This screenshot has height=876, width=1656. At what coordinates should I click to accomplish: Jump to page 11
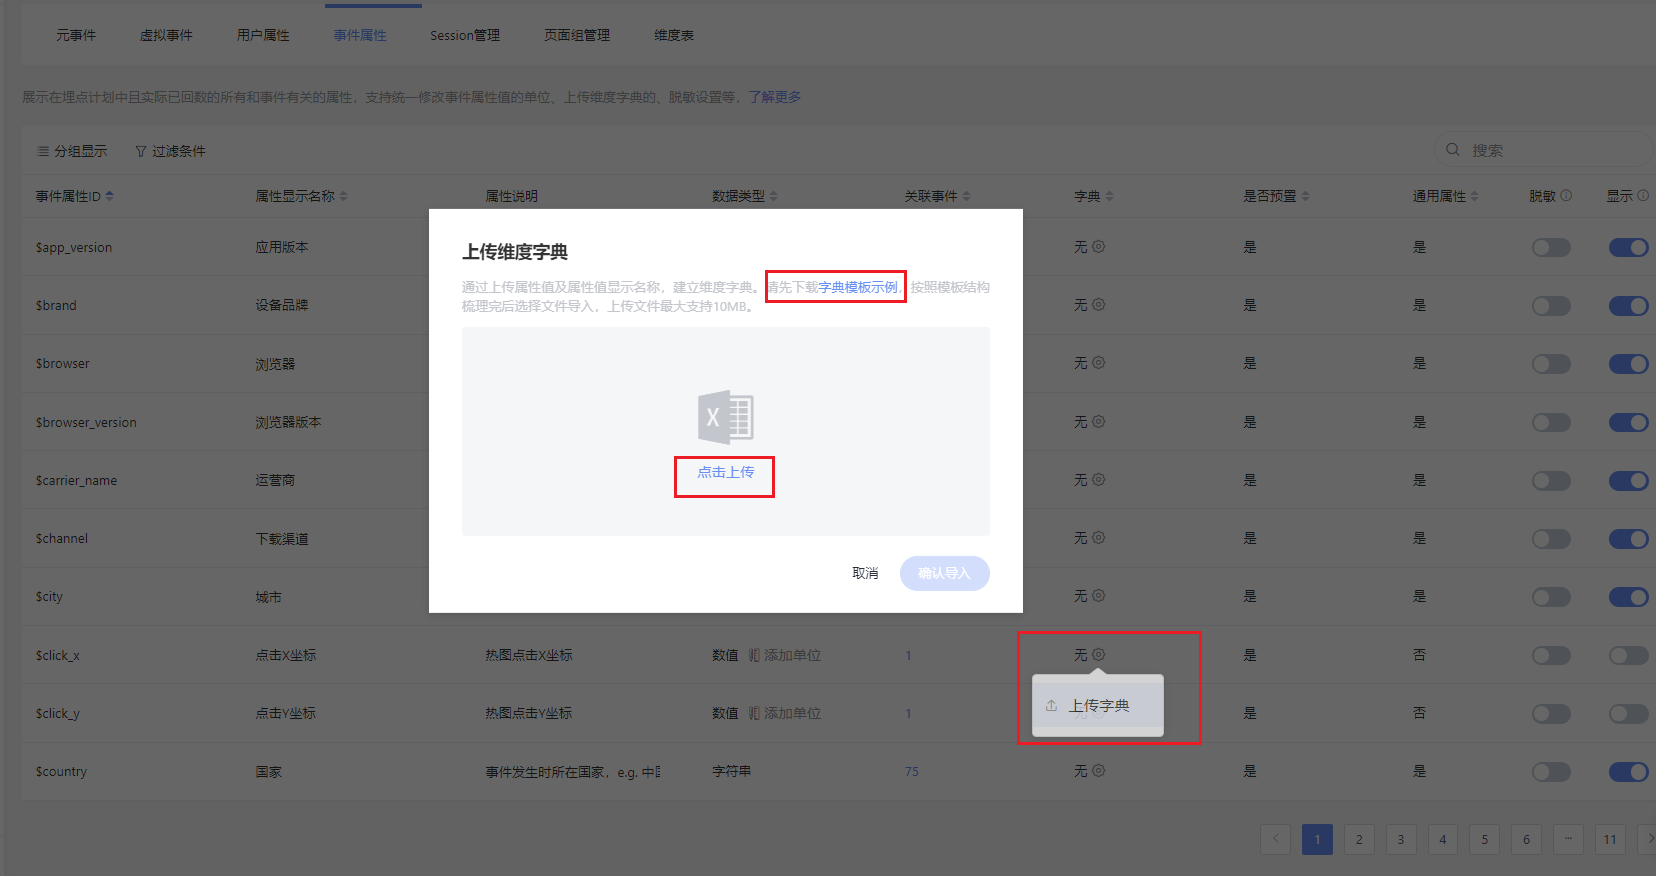pos(1610,839)
